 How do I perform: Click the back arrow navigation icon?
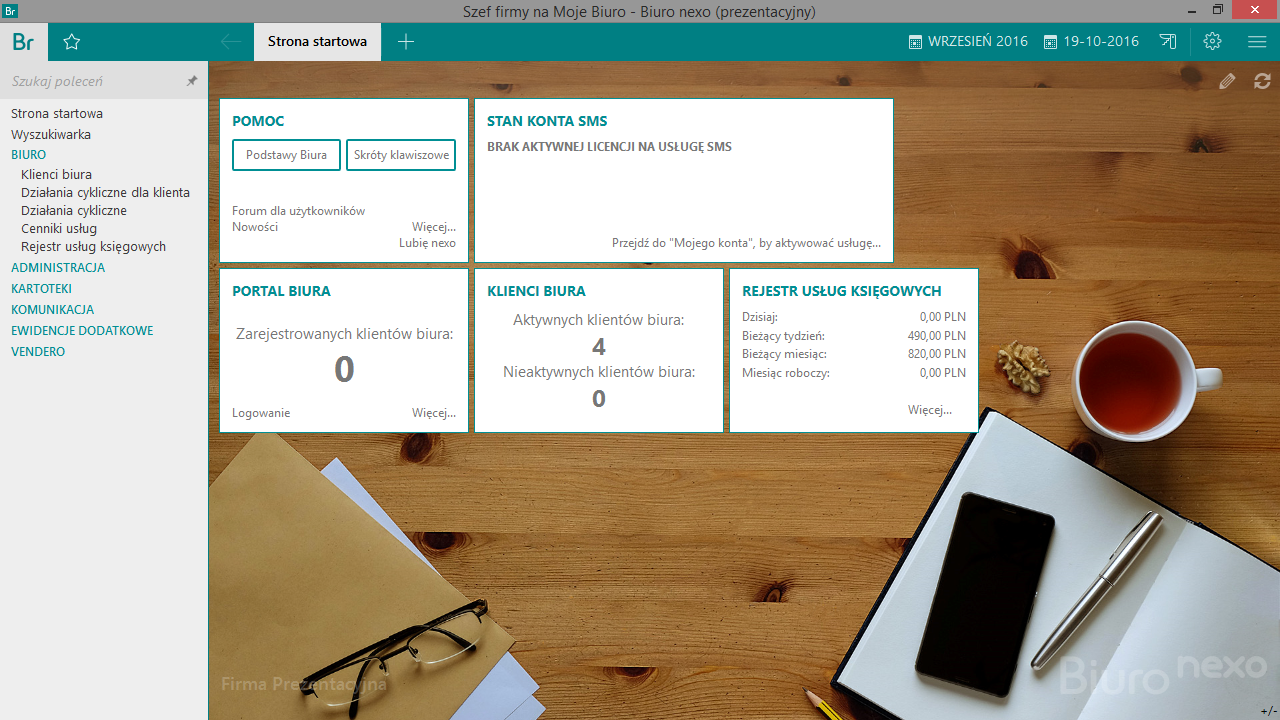click(x=230, y=42)
